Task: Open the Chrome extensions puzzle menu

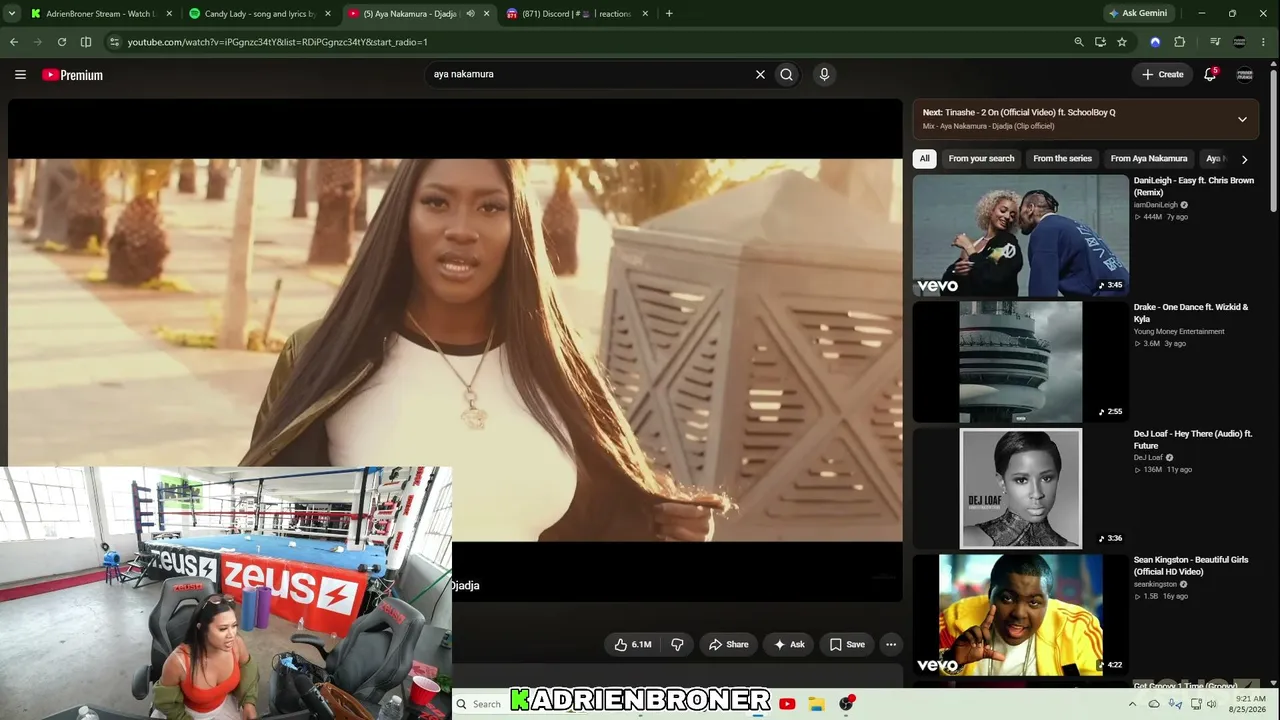Action: click(1180, 42)
